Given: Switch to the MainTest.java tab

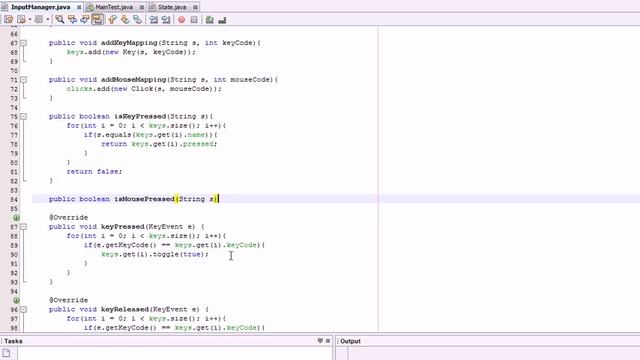Looking at the screenshot, I should click(114, 7).
